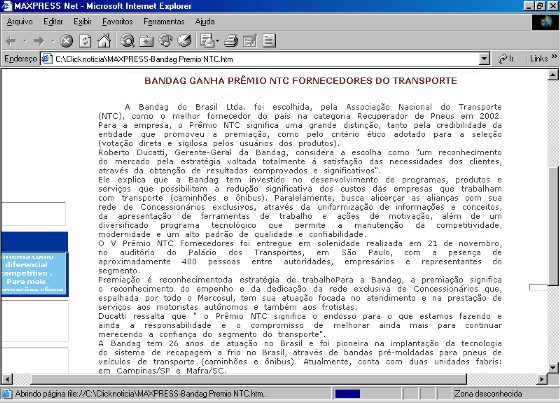Open the Back button history dropdown arrow
This screenshot has width=560, height=403.
point(25,41)
